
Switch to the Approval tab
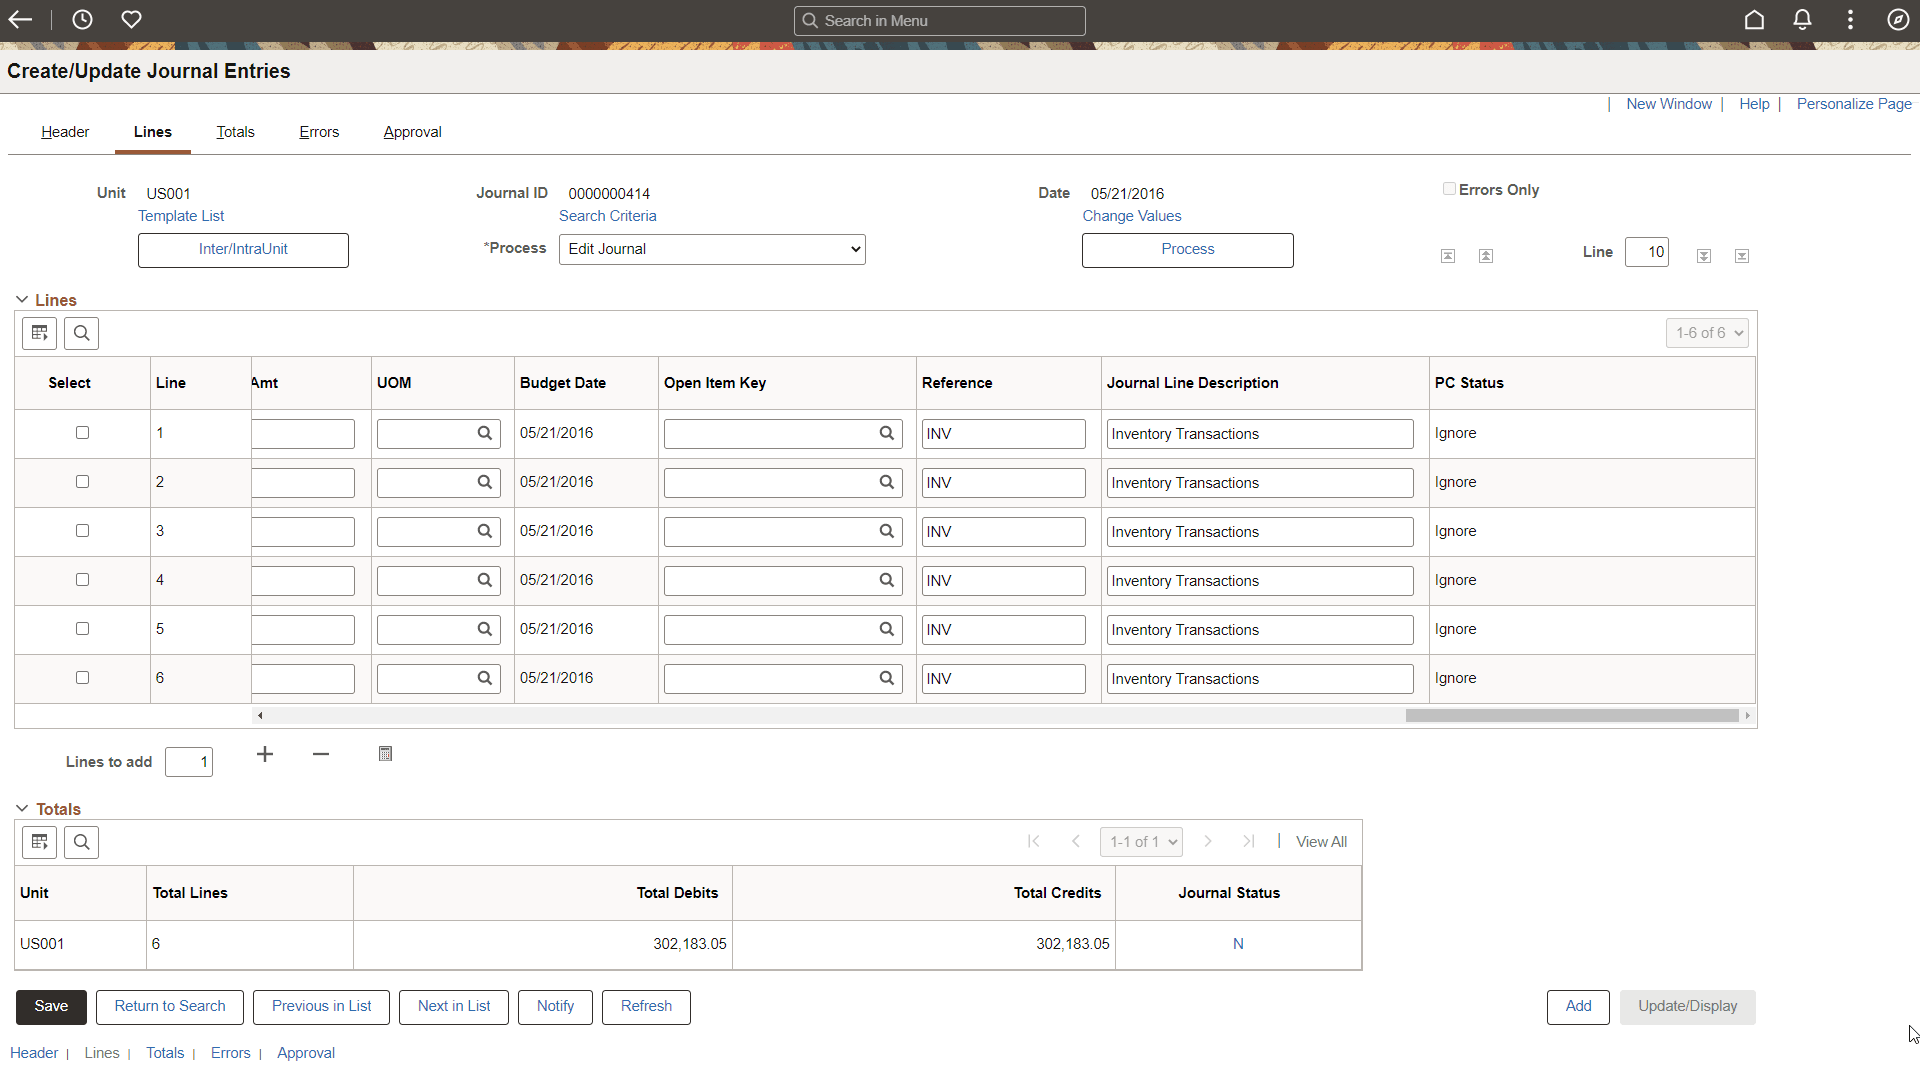pyautogui.click(x=412, y=132)
